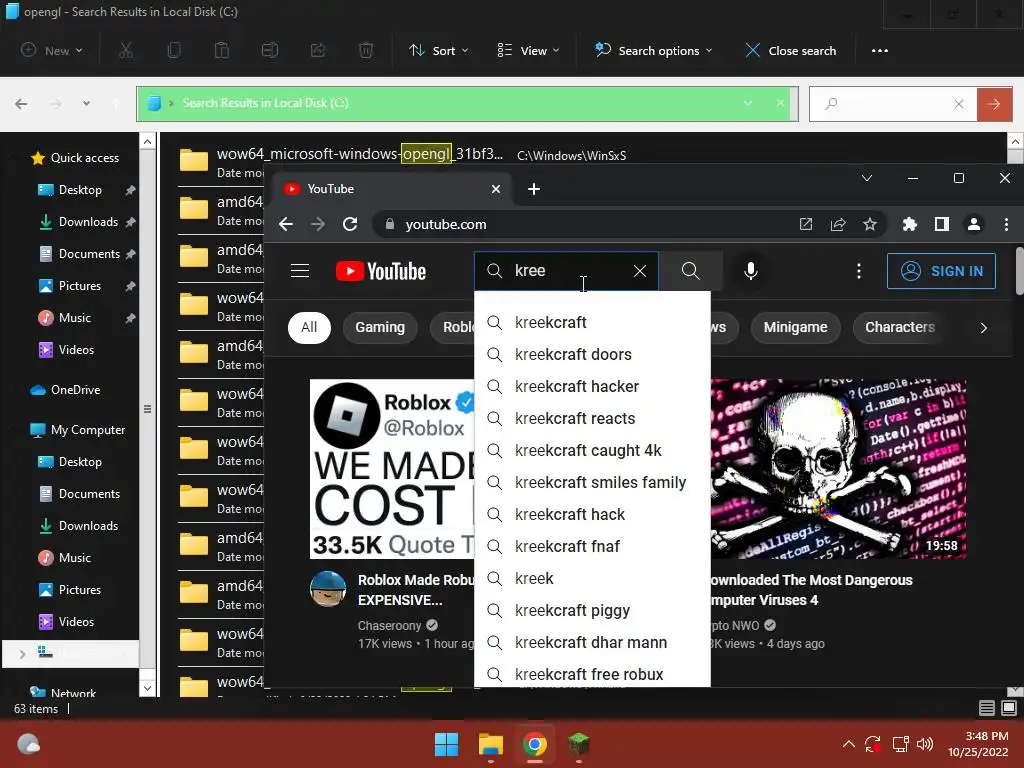The height and width of the screenshot is (768, 1024).
Task: Show hidden system tray icons
Action: point(848,744)
